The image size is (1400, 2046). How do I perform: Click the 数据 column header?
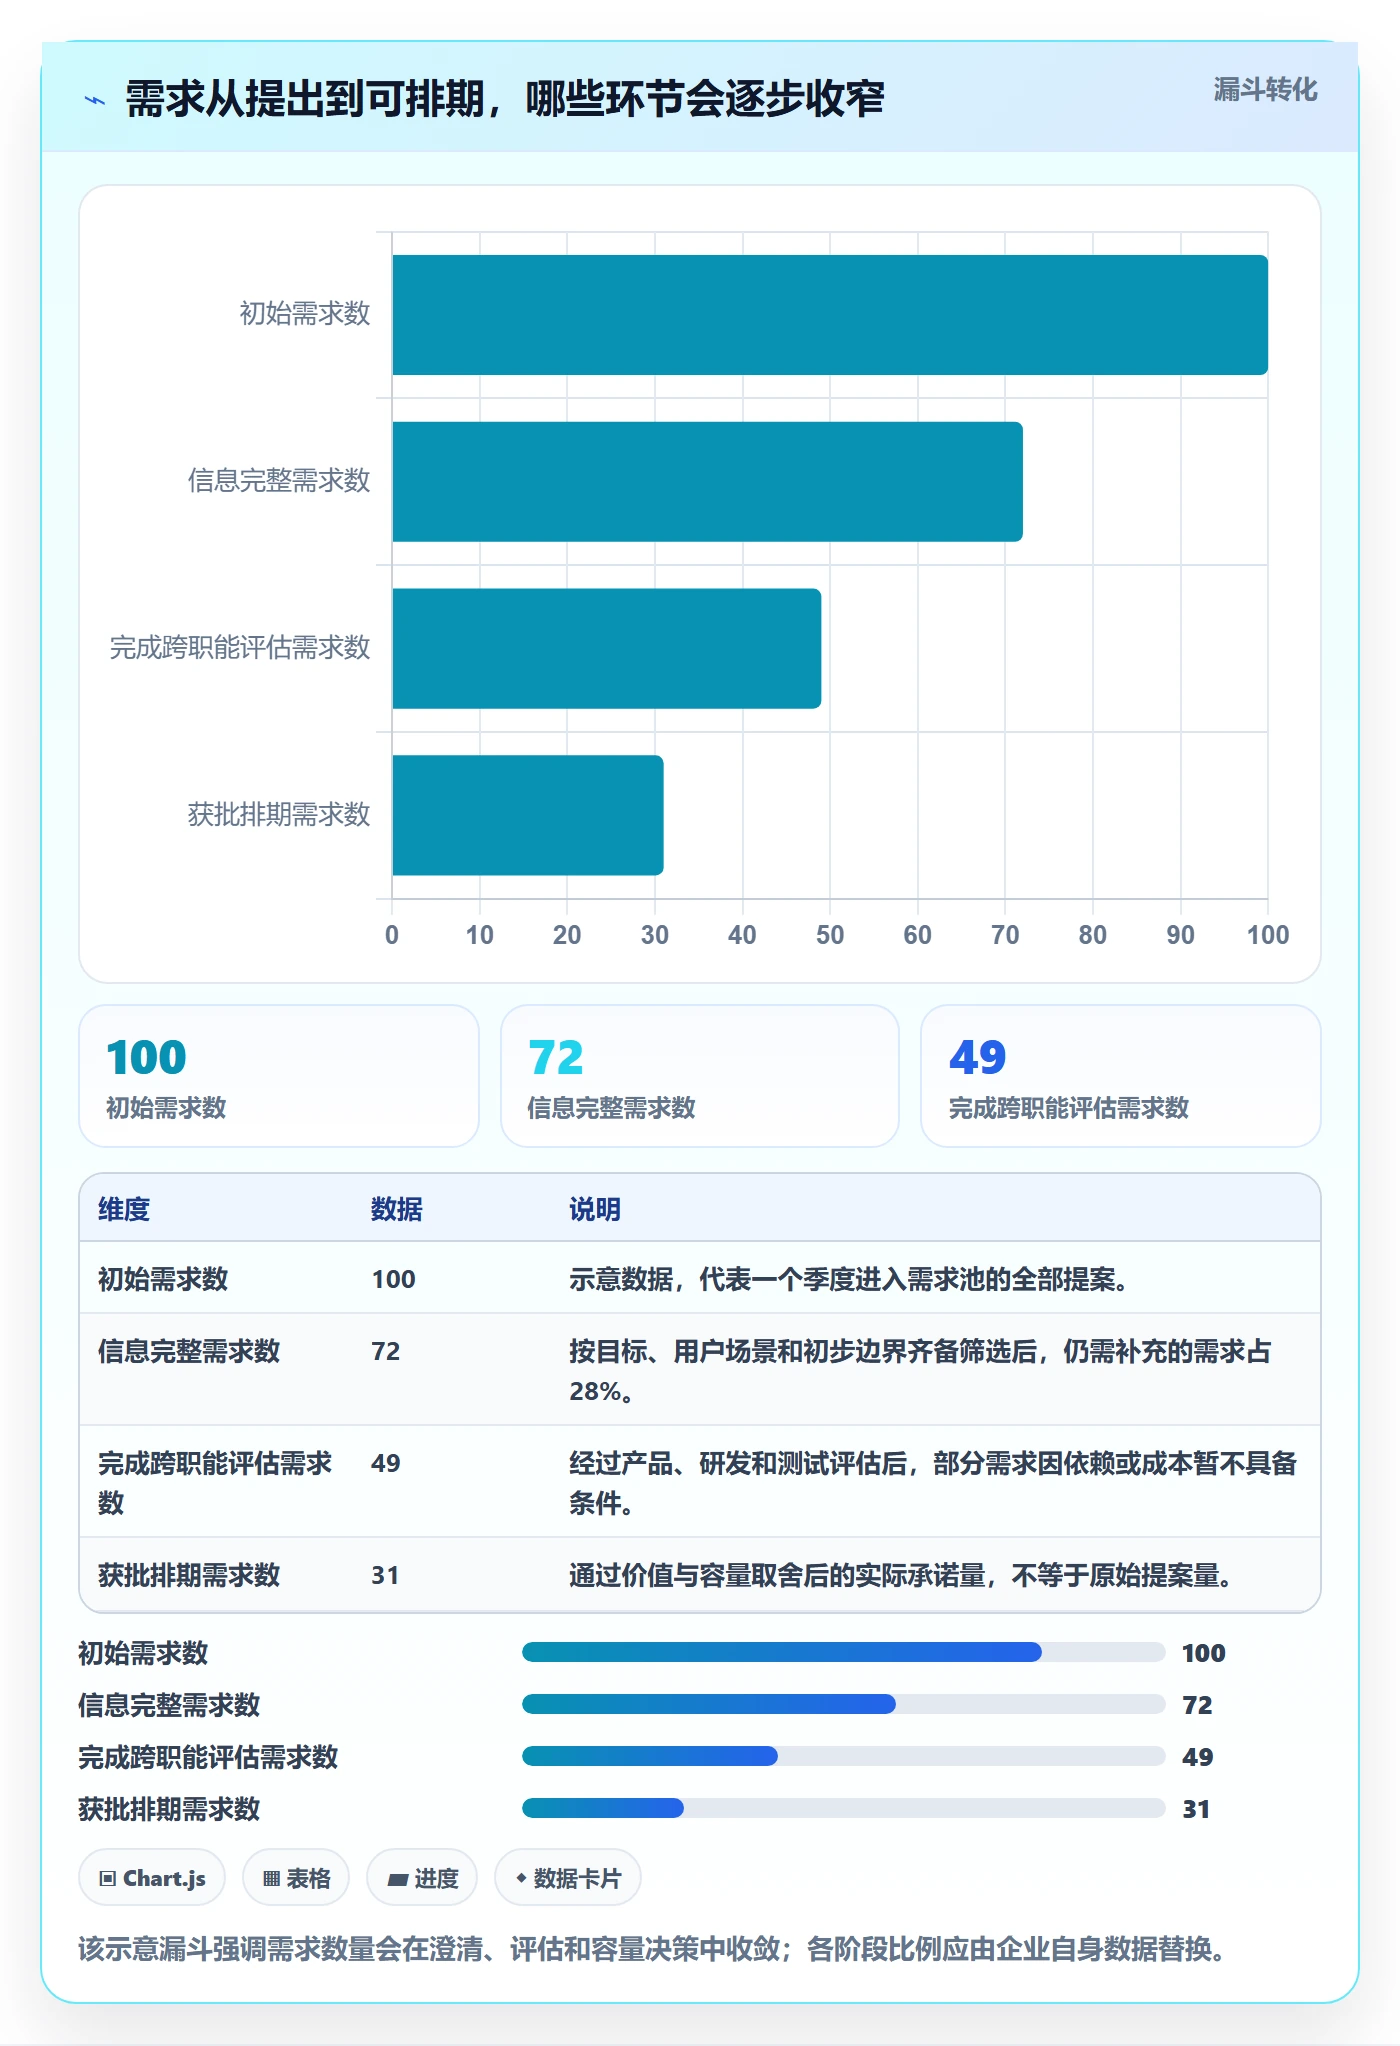click(396, 1209)
